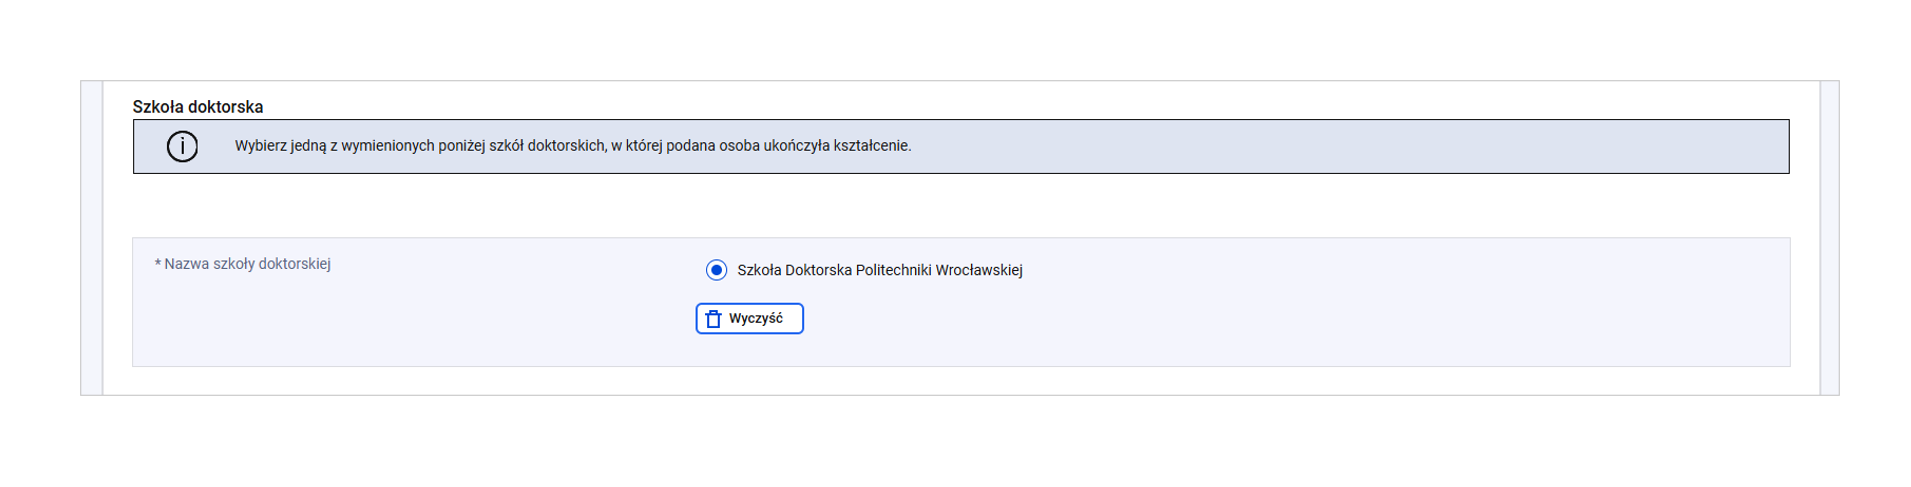
Task: Click the narrow left side strip of panel
Action: [x=92, y=238]
